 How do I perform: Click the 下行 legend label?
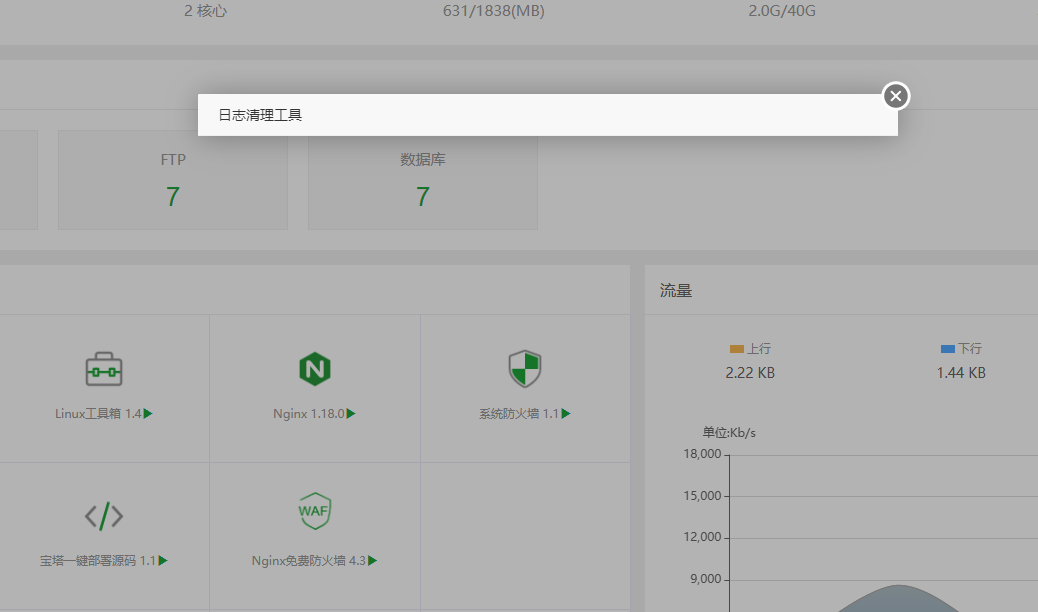click(x=970, y=348)
